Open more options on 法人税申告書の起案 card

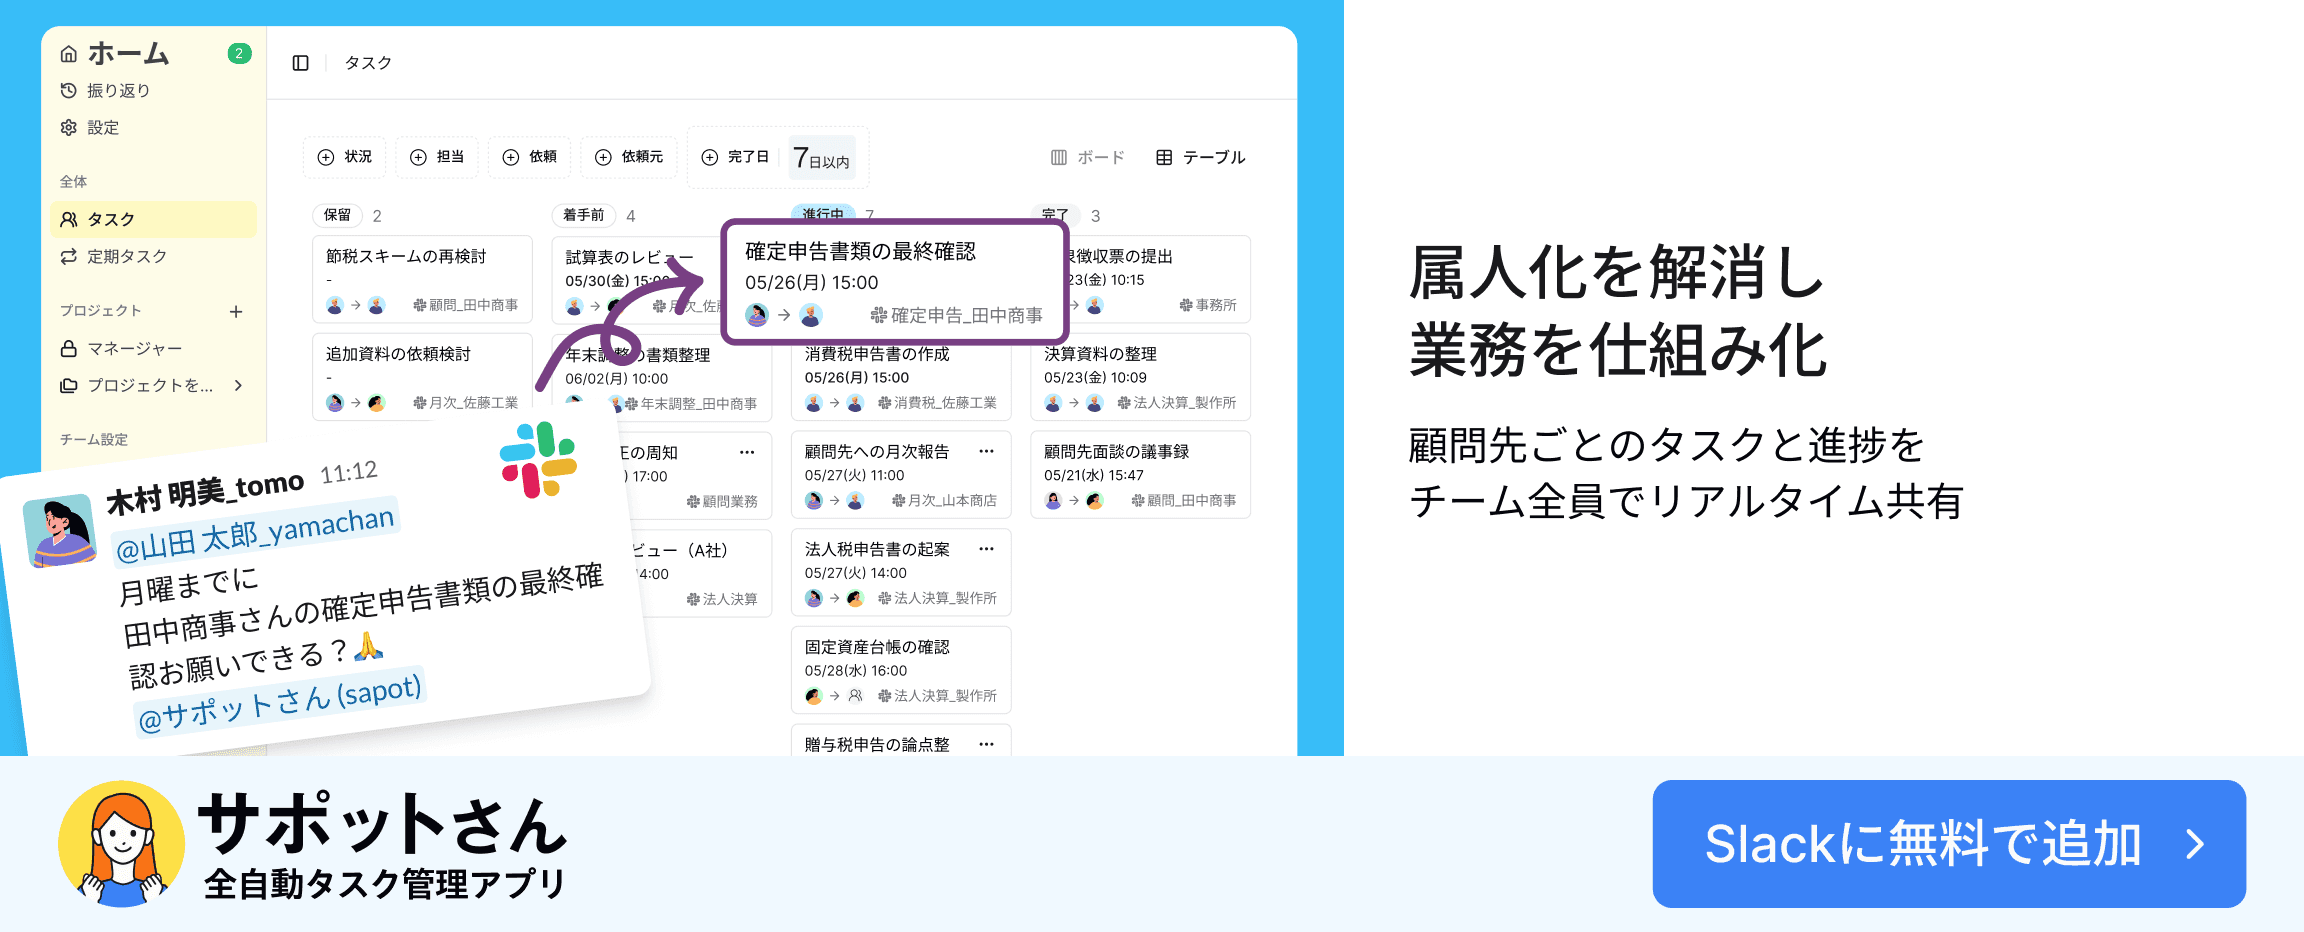pos(986,549)
